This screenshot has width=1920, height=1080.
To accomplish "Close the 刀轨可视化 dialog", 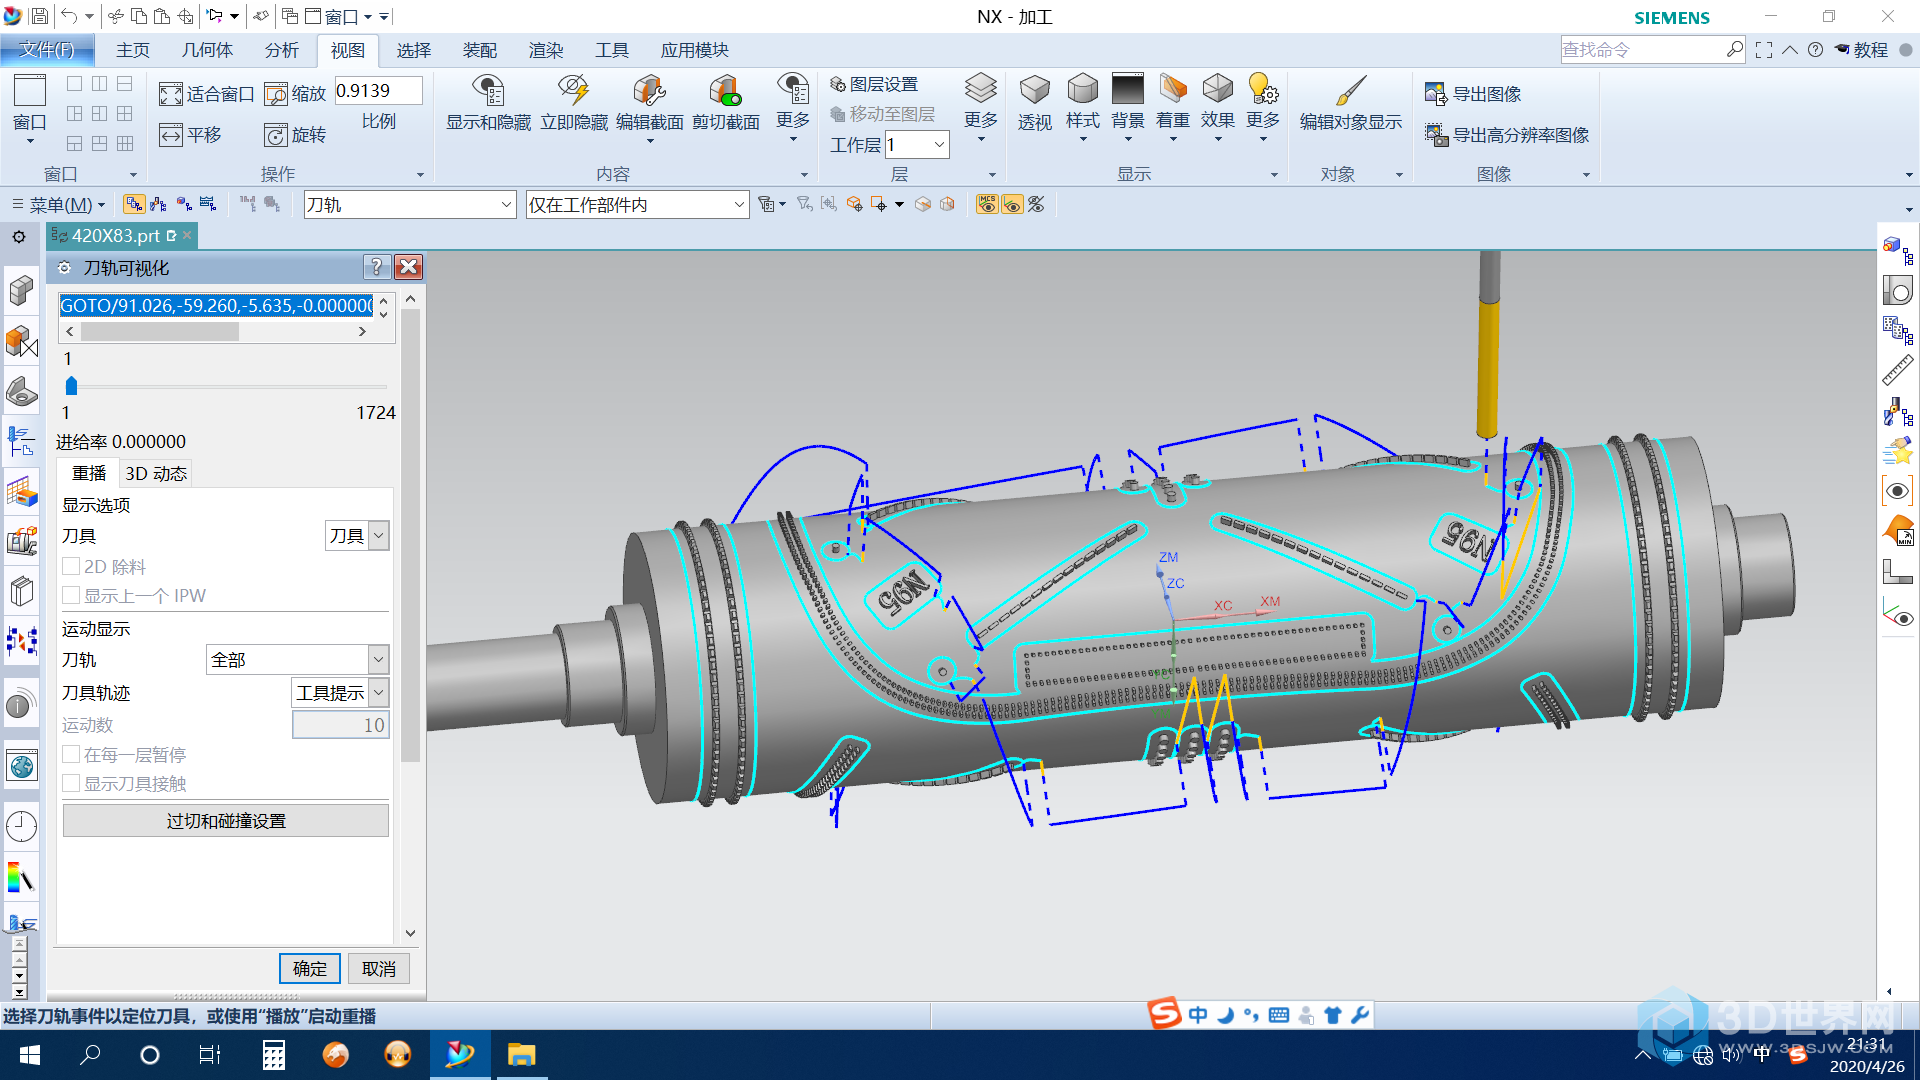I will [x=408, y=267].
